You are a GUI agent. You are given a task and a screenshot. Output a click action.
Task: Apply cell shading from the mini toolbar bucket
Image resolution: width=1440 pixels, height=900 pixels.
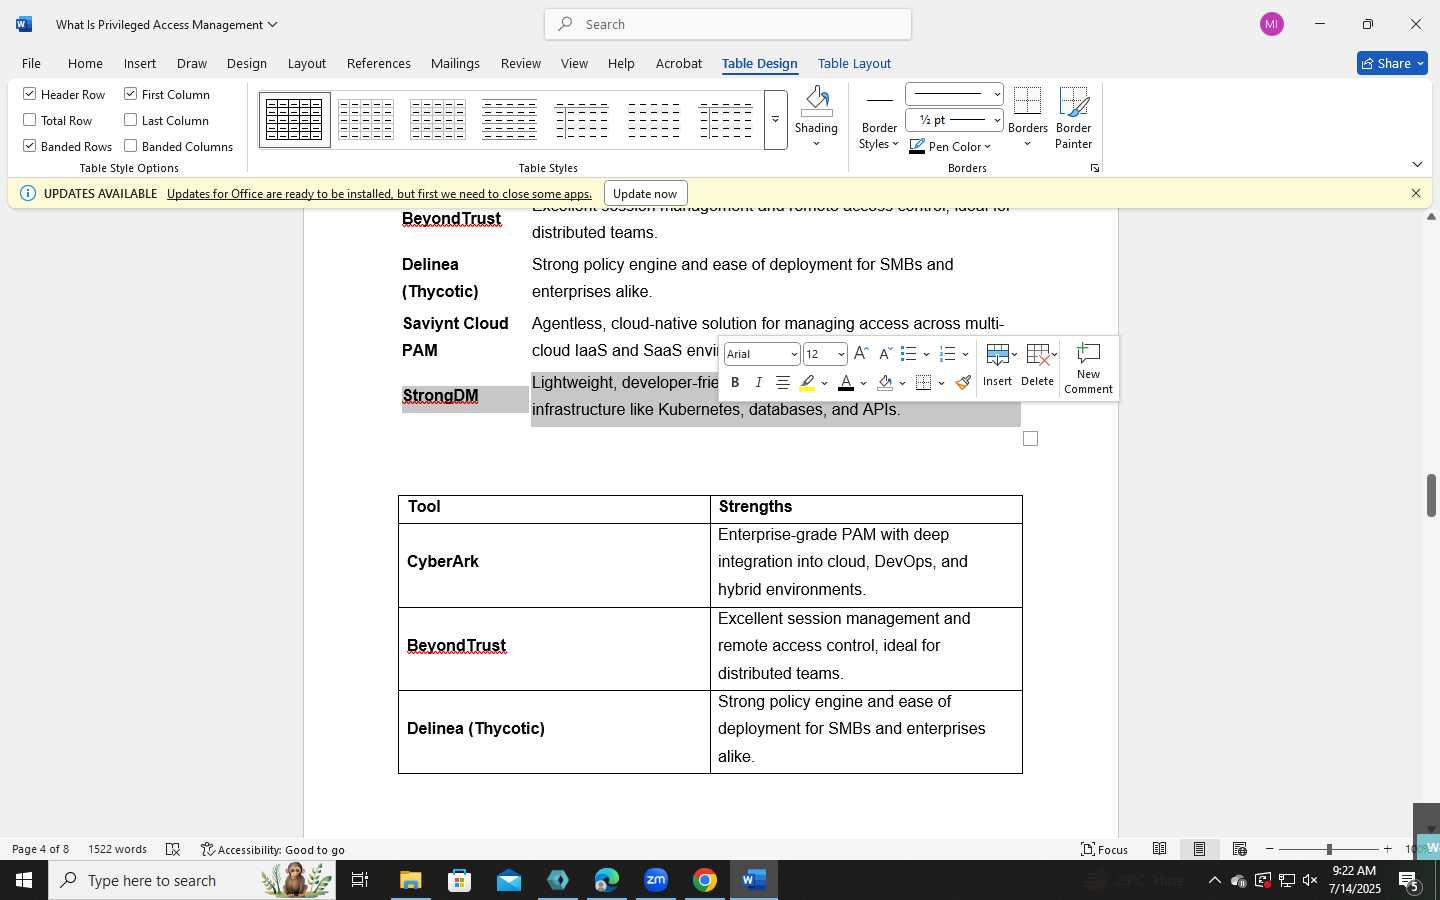click(x=885, y=383)
